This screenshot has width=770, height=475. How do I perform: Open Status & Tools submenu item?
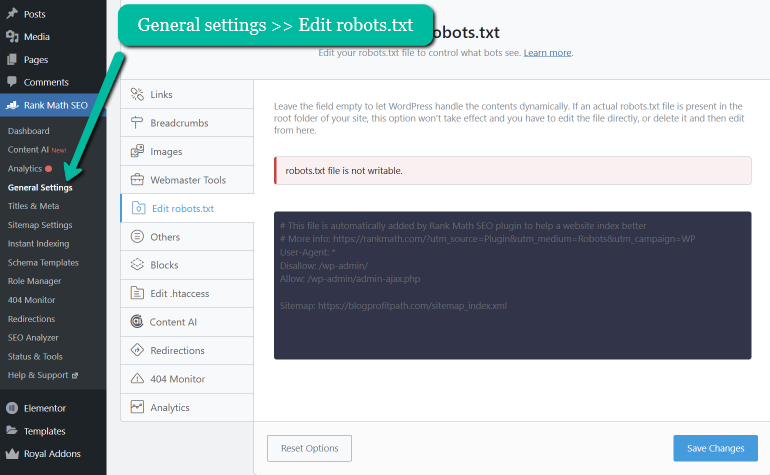[x=35, y=356]
